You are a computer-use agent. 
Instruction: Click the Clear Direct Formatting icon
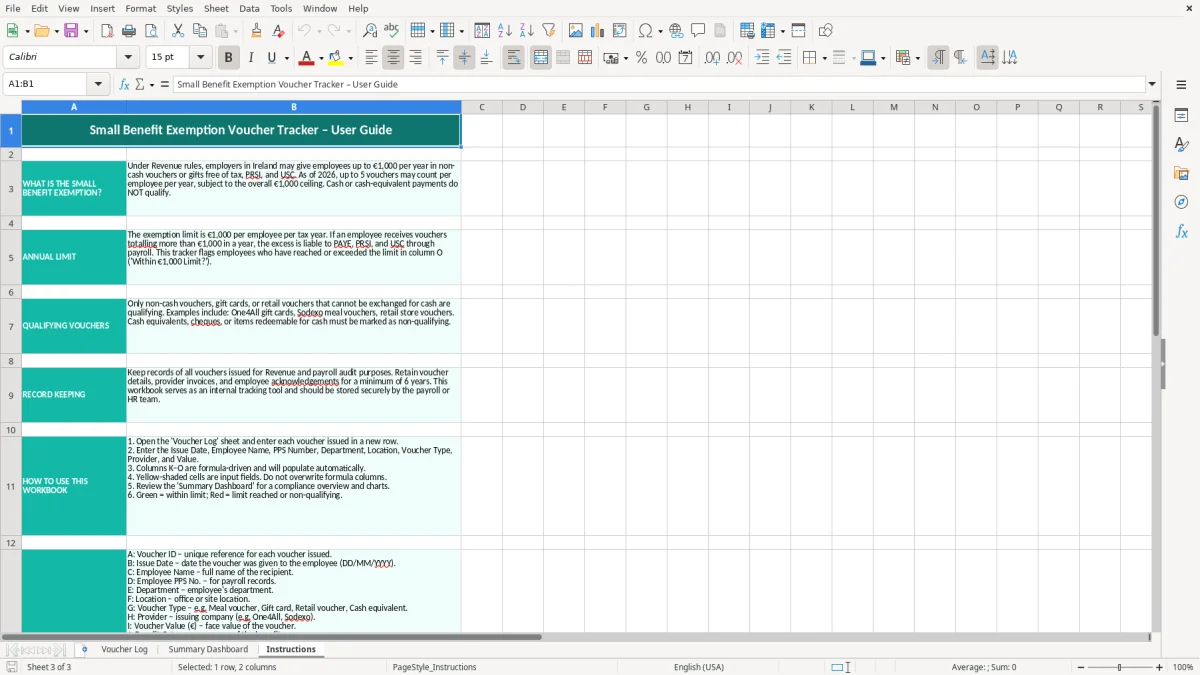click(278, 31)
